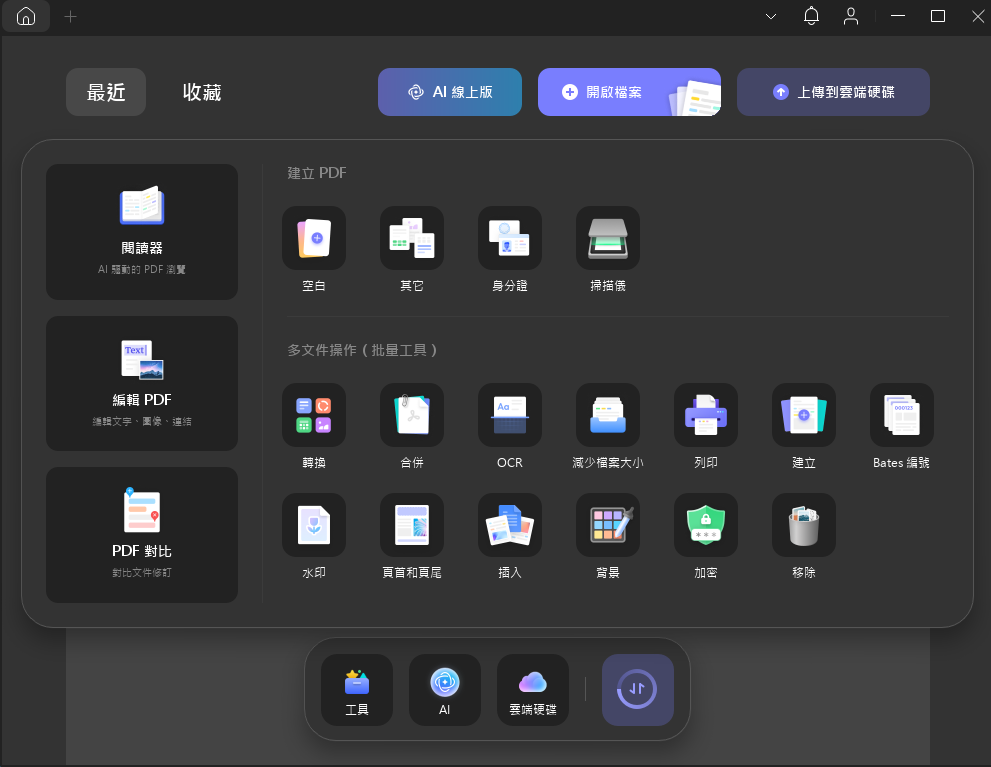This screenshot has width=991, height=767.
Task: Open the 閱讀器 reader card
Action: [x=142, y=232]
